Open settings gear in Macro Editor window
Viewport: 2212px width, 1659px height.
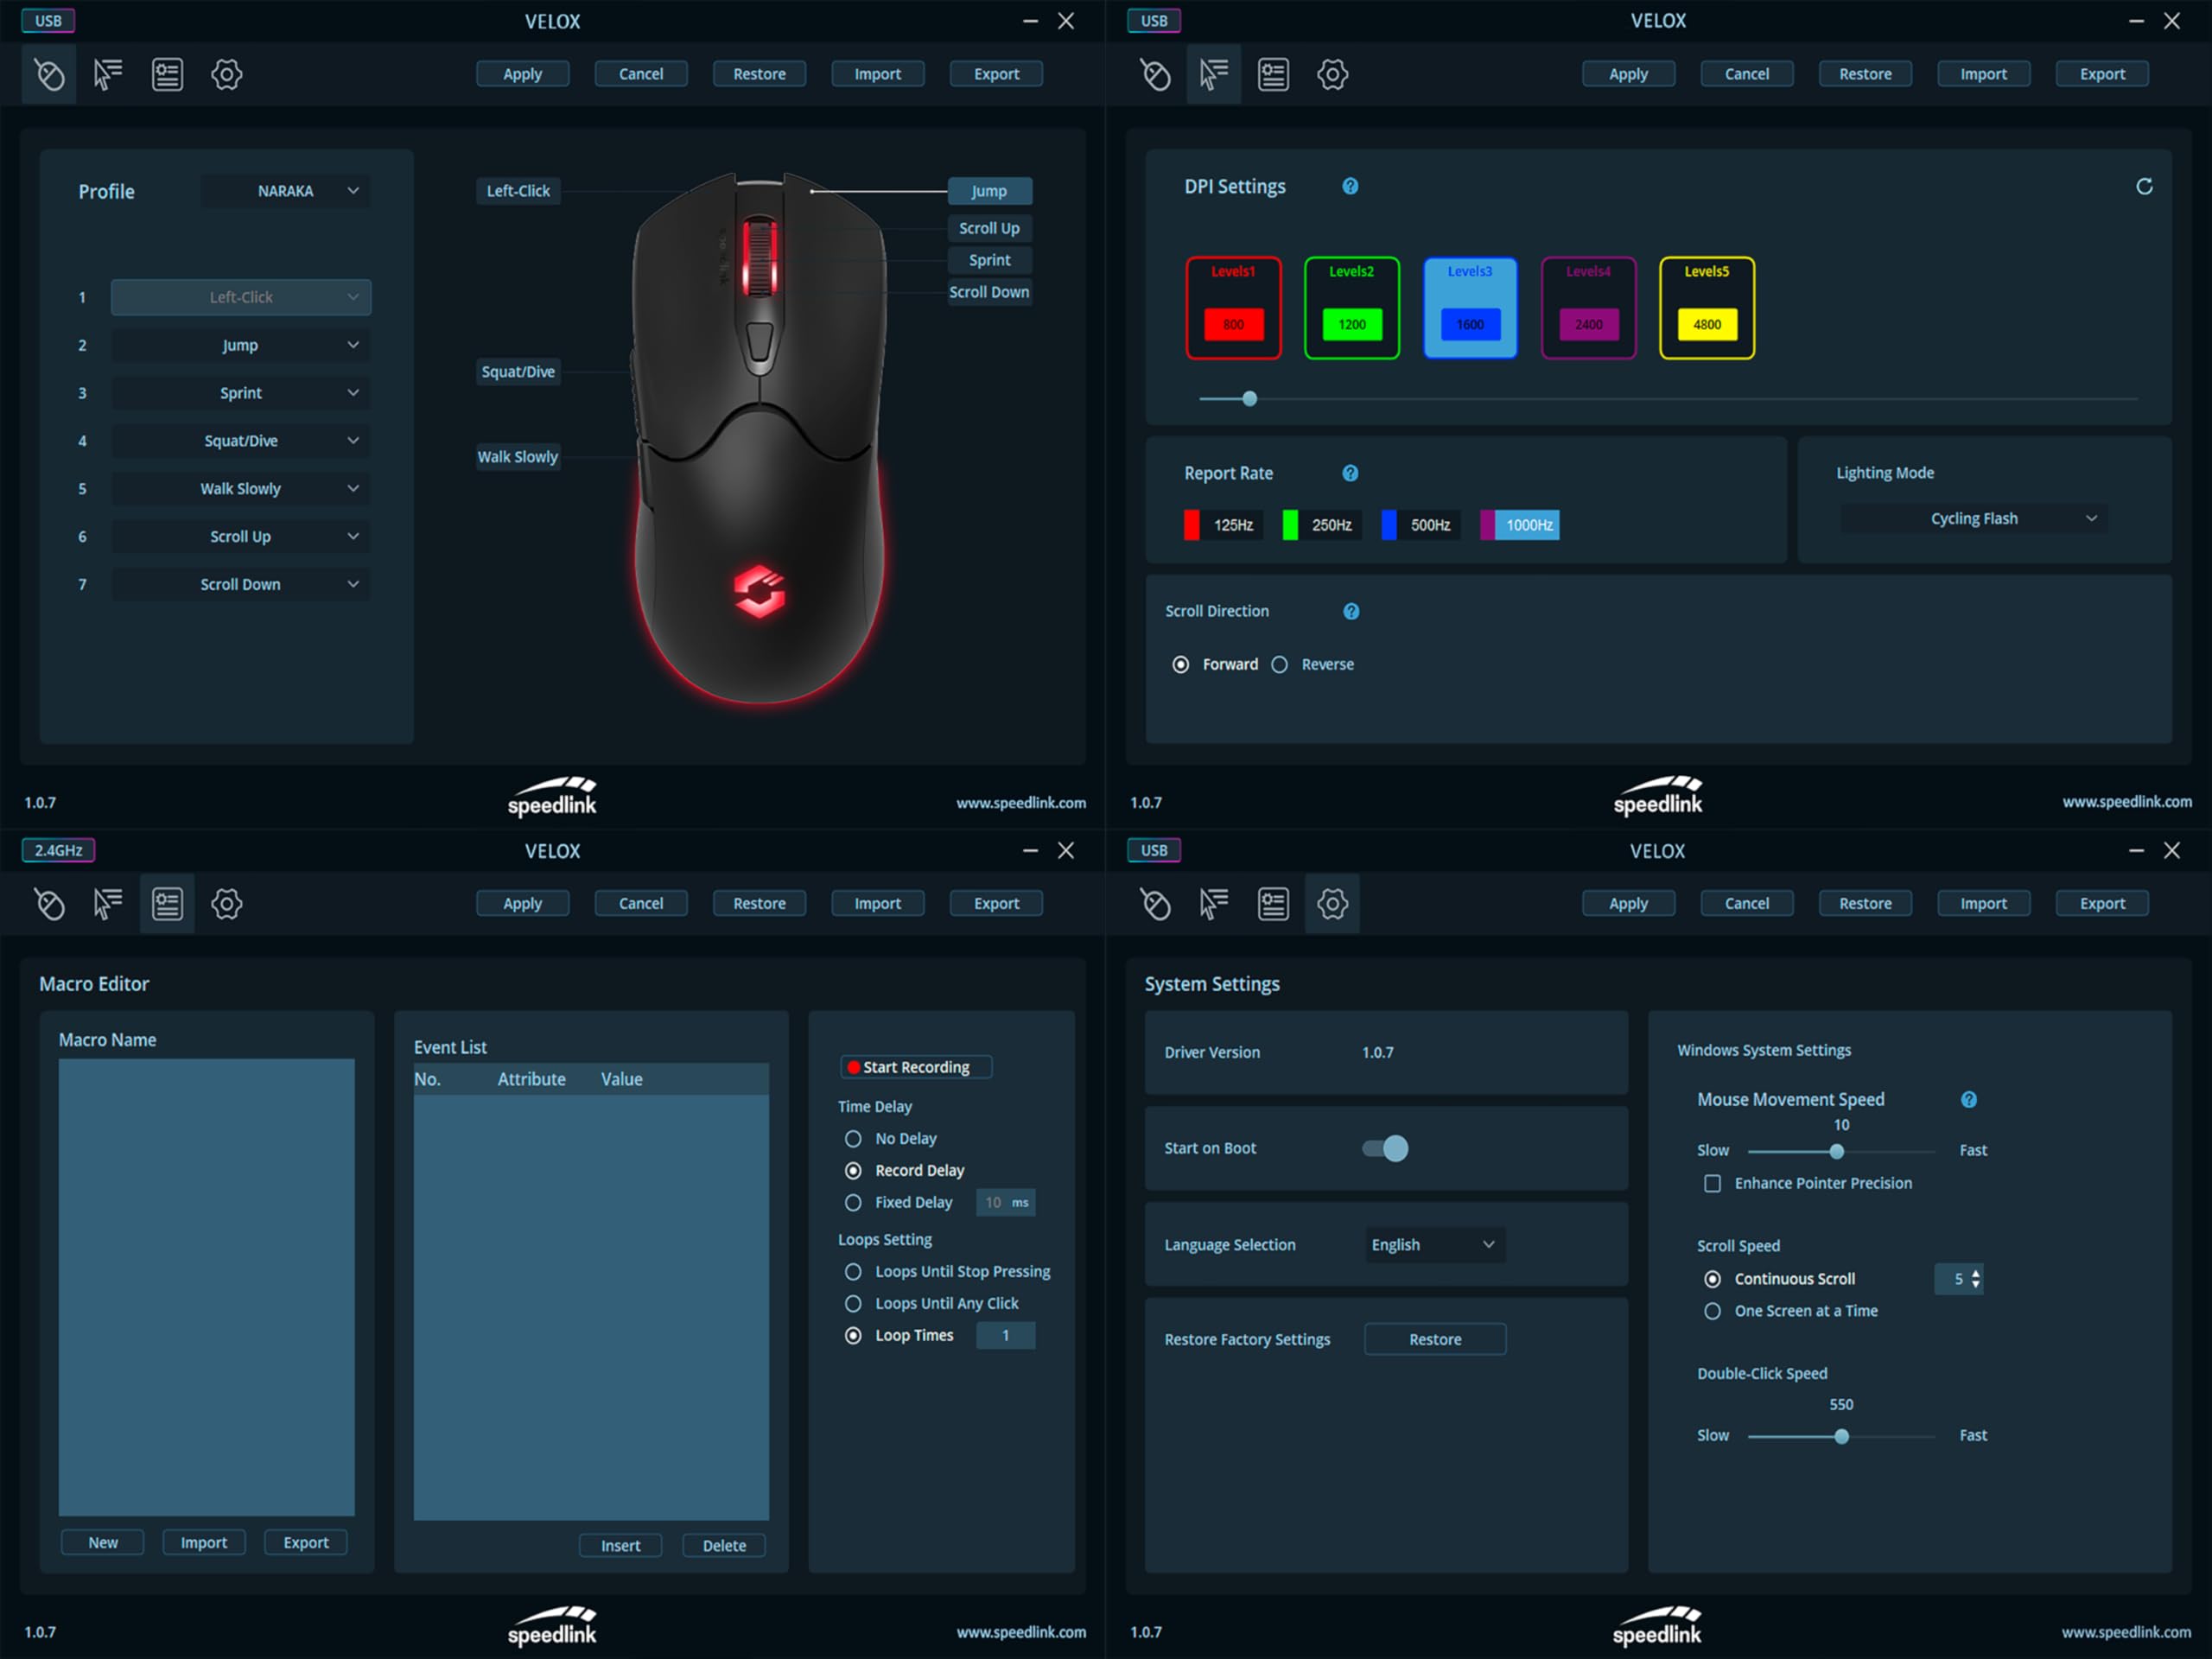point(227,904)
